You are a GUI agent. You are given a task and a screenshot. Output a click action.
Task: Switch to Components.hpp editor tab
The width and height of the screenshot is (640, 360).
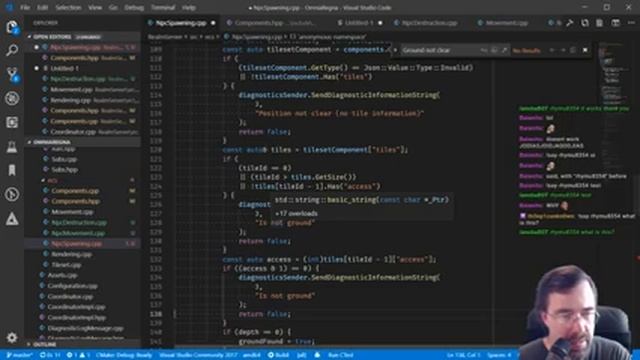(271, 23)
